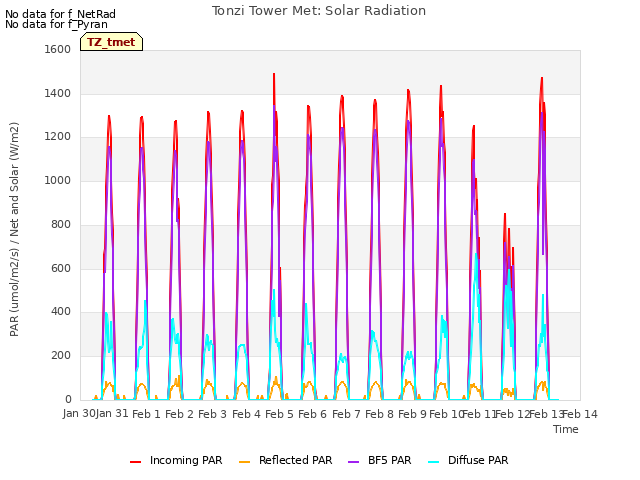Click the purple BF5 PAR legend swatch
The height and width of the screenshot is (480, 640).
click(353, 462)
